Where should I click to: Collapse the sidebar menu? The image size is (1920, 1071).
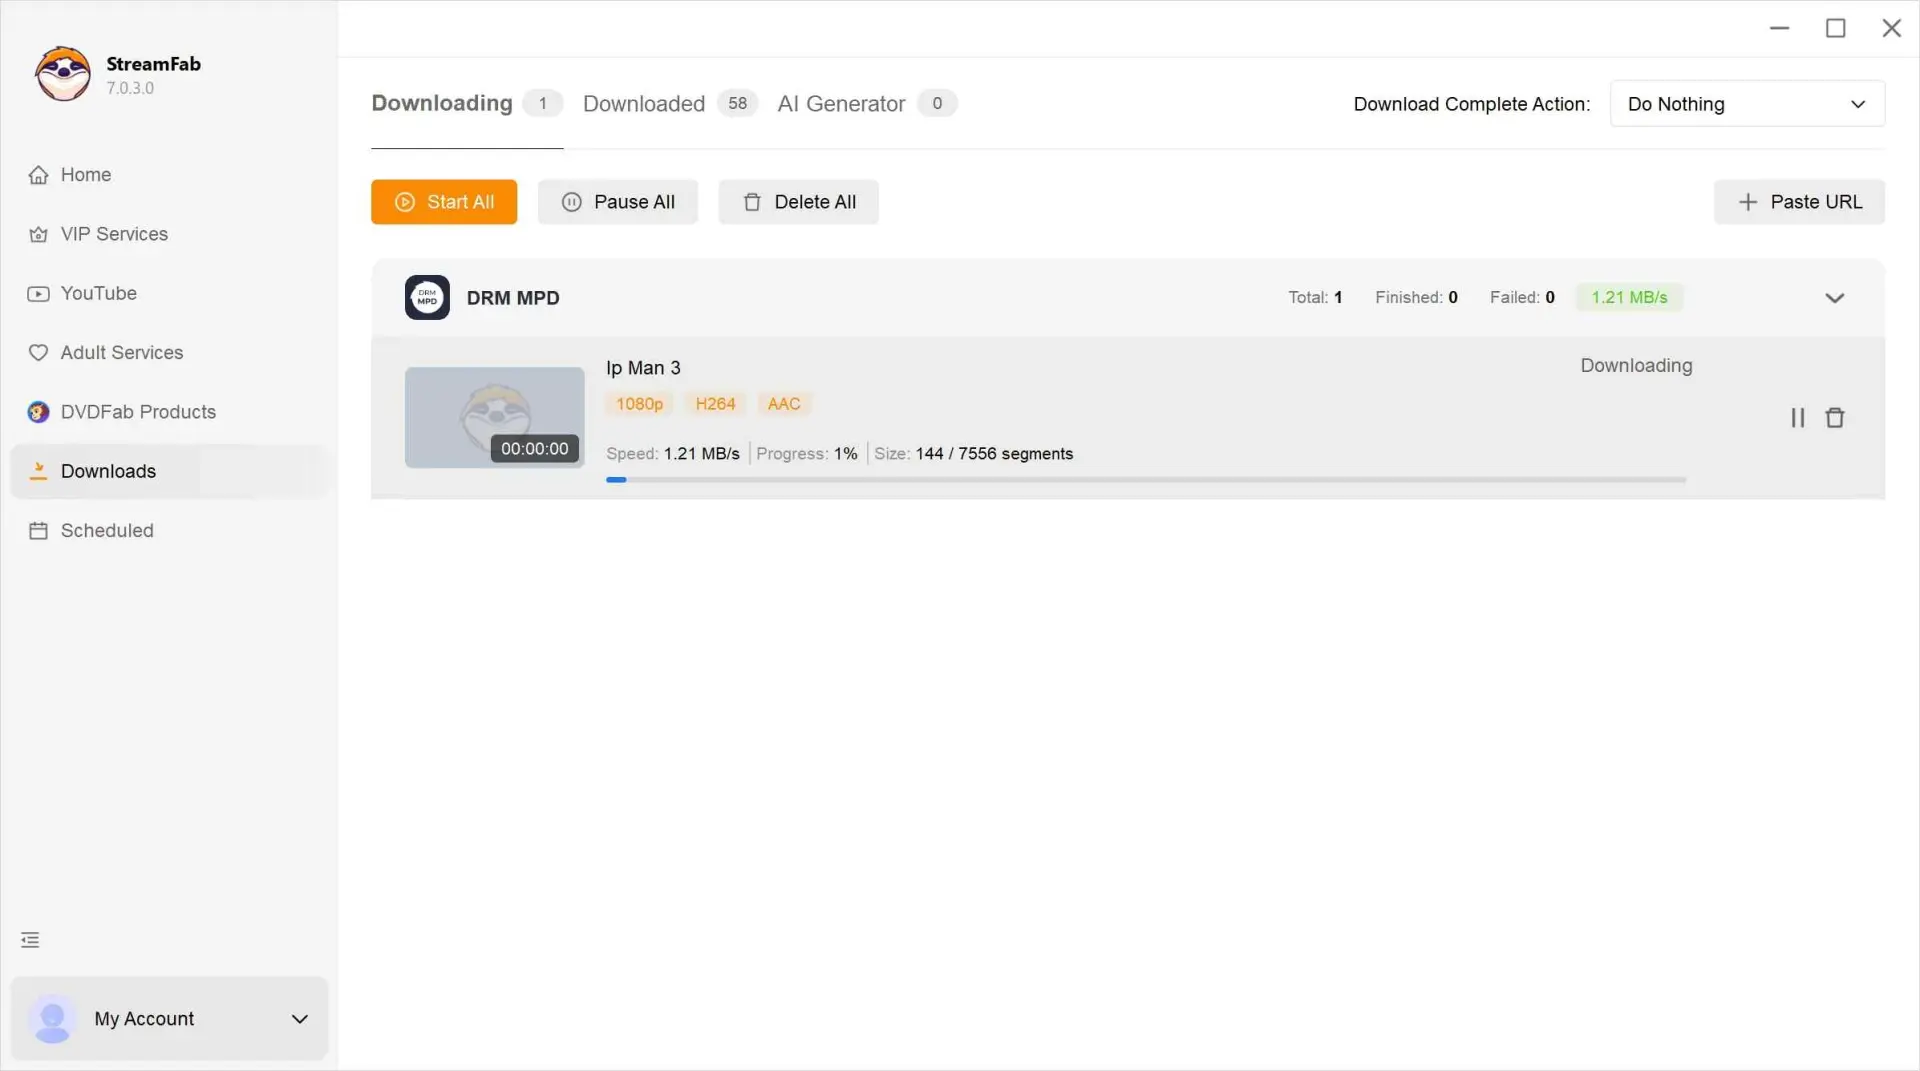click(x=30, y=940)
